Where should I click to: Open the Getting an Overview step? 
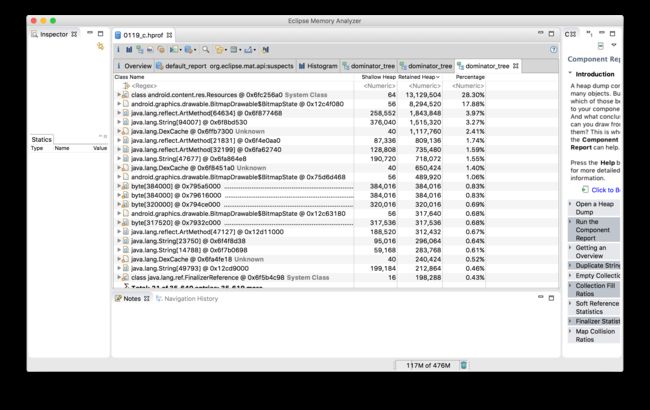[593, 252]
